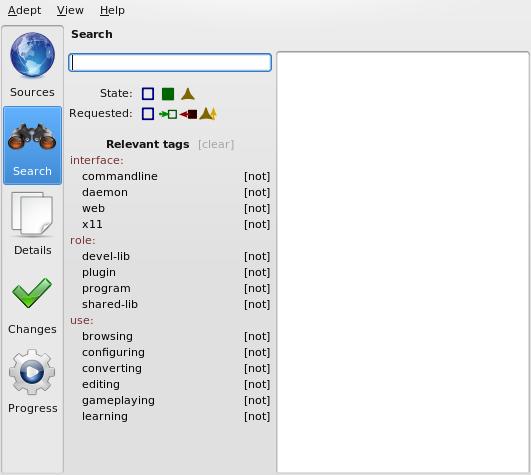Select the gameplaying use tag

pos(118,401)
